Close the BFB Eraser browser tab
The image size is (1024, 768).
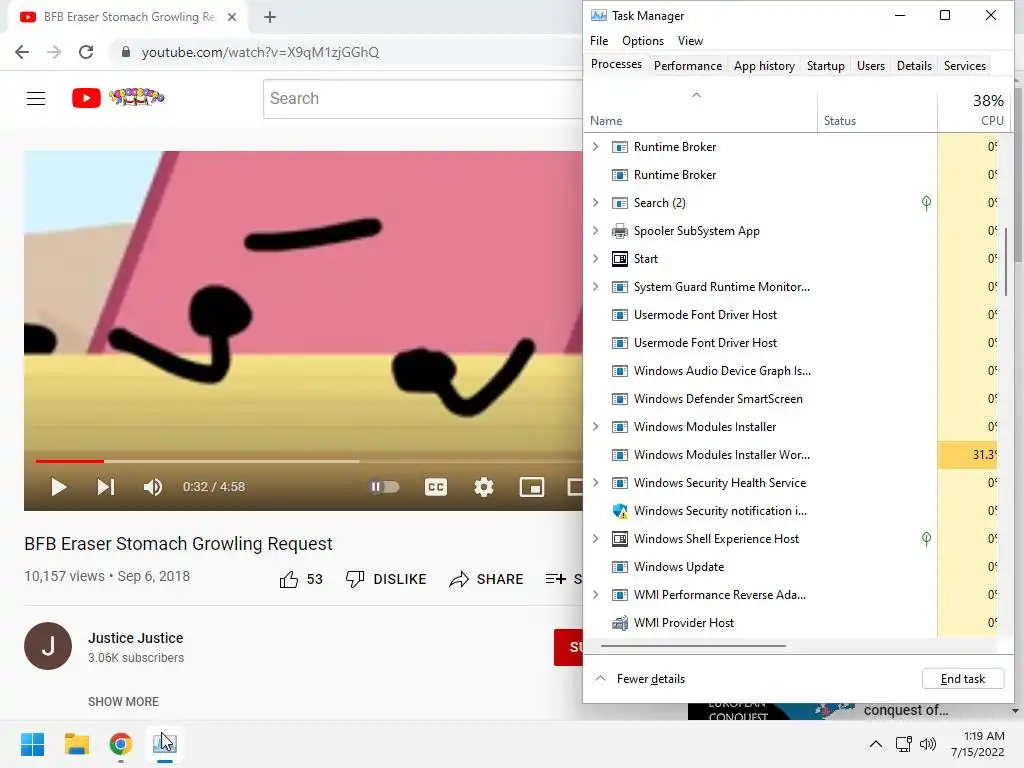click(x=232, y=17)
